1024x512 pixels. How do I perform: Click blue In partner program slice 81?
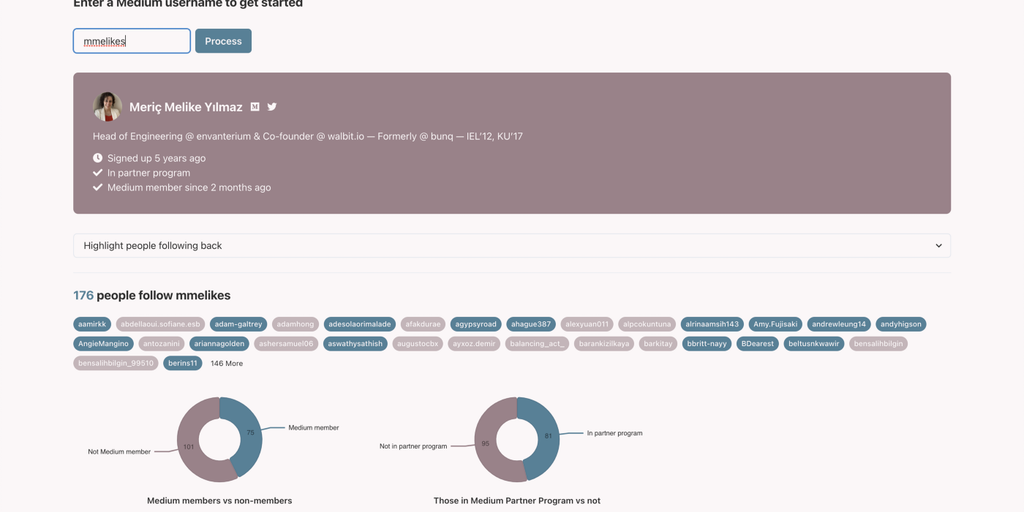(x=548, y=436)
